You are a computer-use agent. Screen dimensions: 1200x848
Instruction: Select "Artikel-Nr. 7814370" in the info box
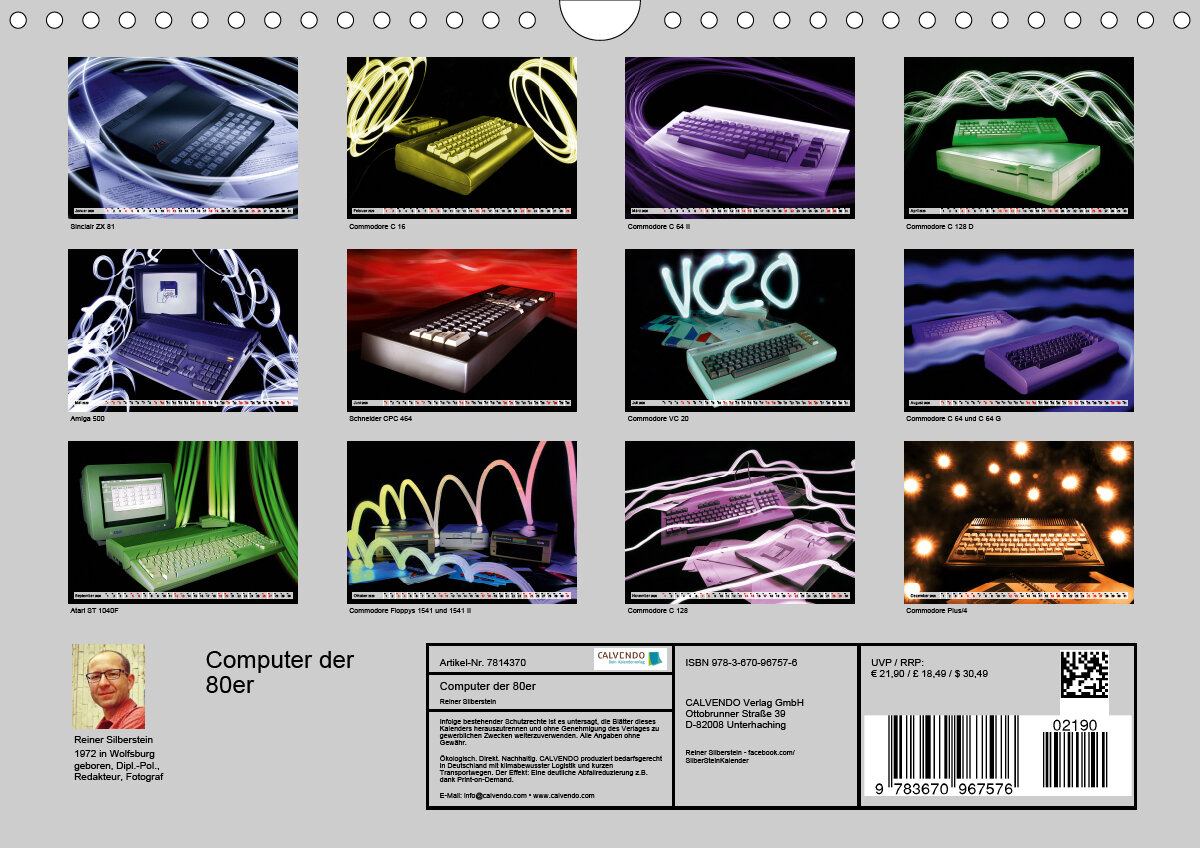point(483,663)
